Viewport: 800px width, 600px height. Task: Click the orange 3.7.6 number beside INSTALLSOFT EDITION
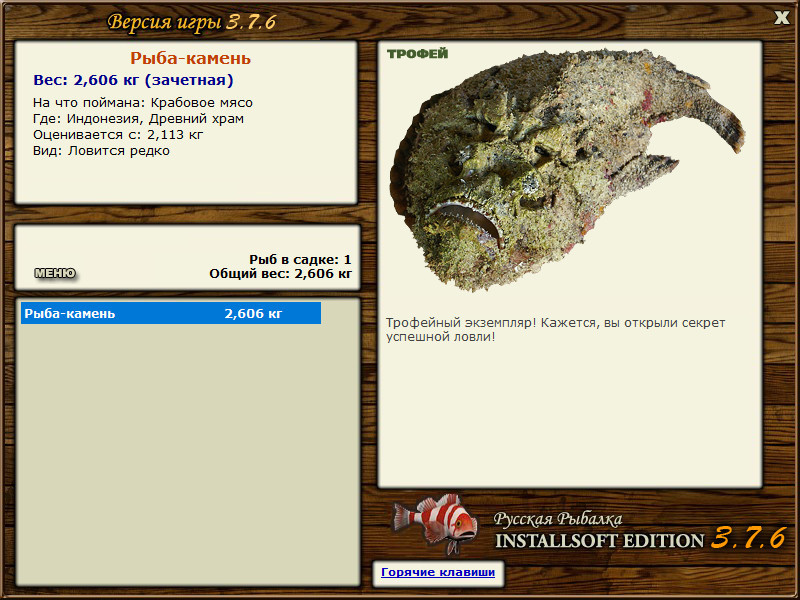748,537
